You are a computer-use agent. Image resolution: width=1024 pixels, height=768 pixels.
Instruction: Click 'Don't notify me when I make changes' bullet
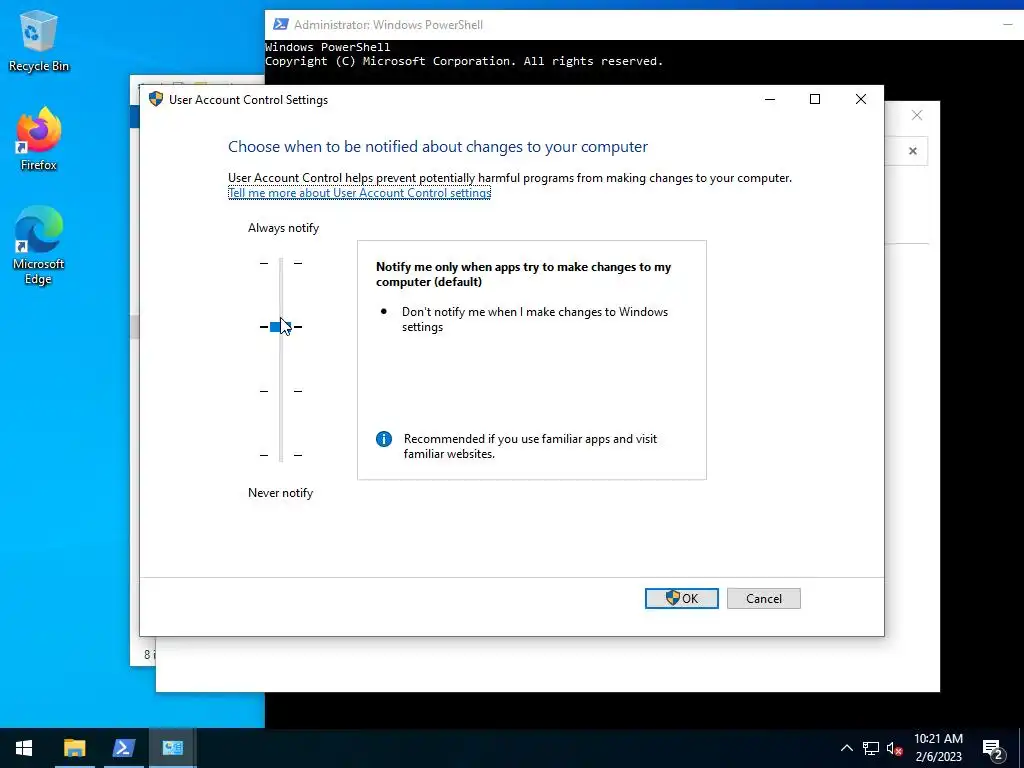click(535, 319)
